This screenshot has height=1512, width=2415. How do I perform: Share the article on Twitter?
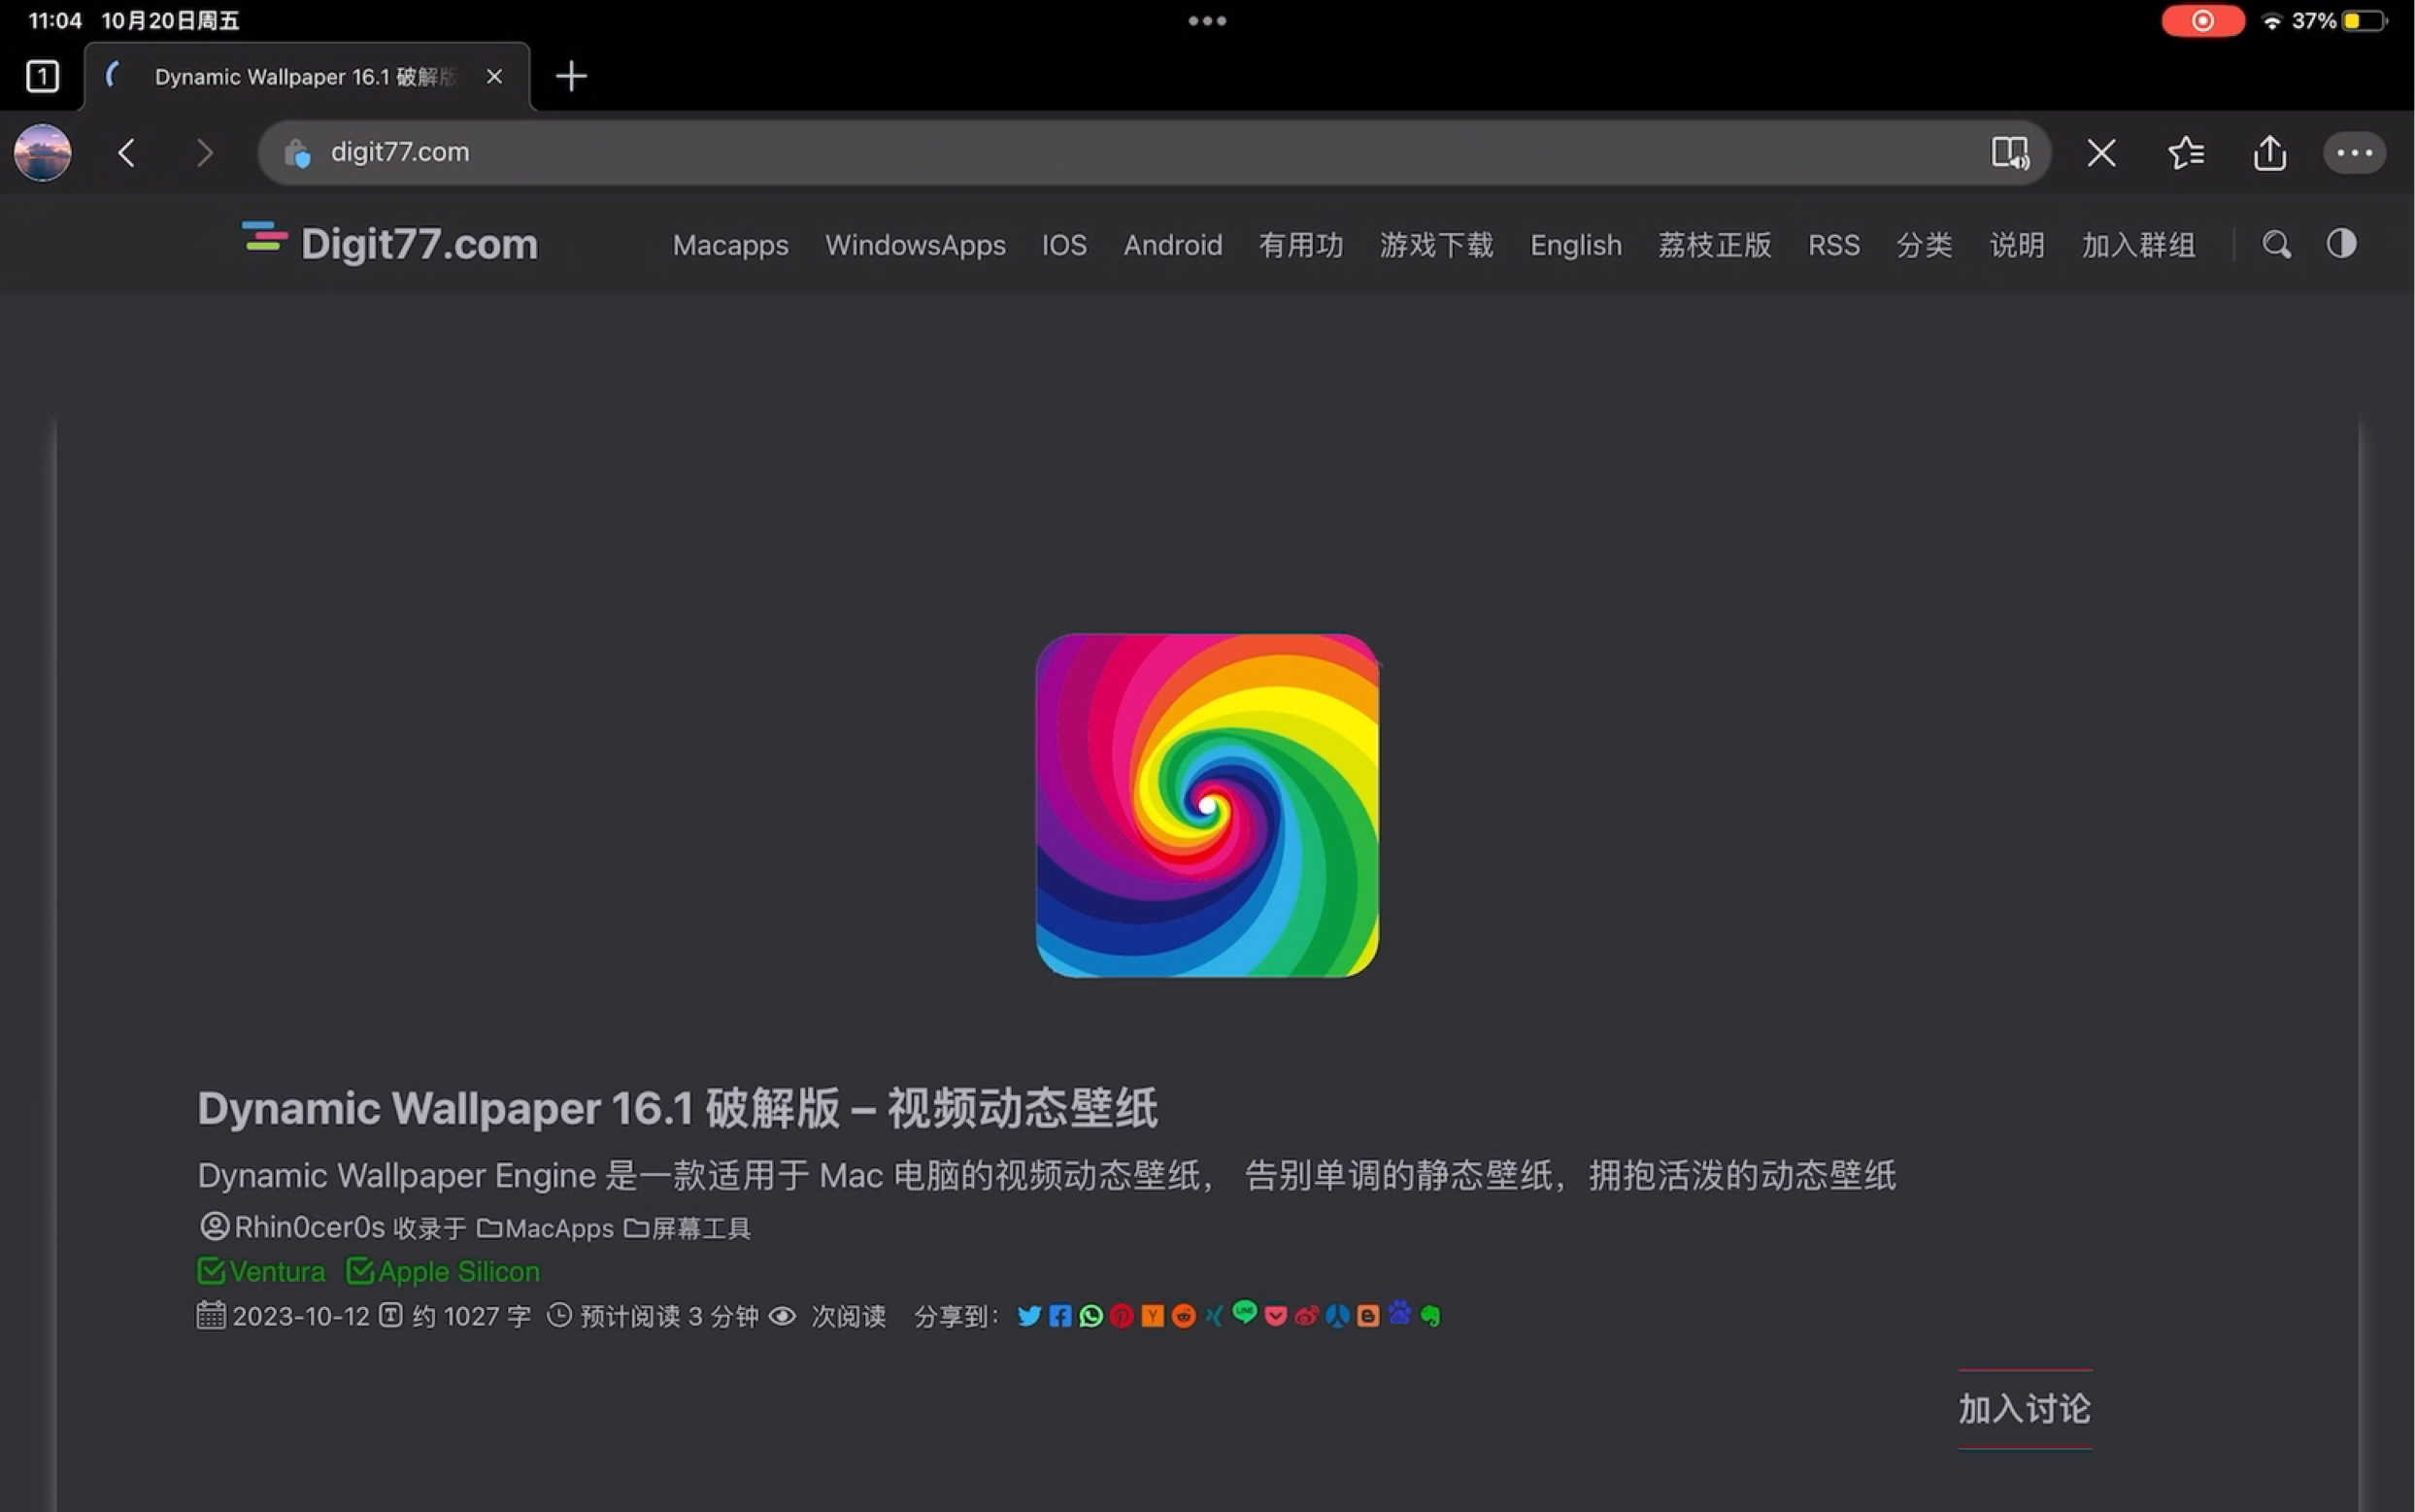click(1029, 1316)
